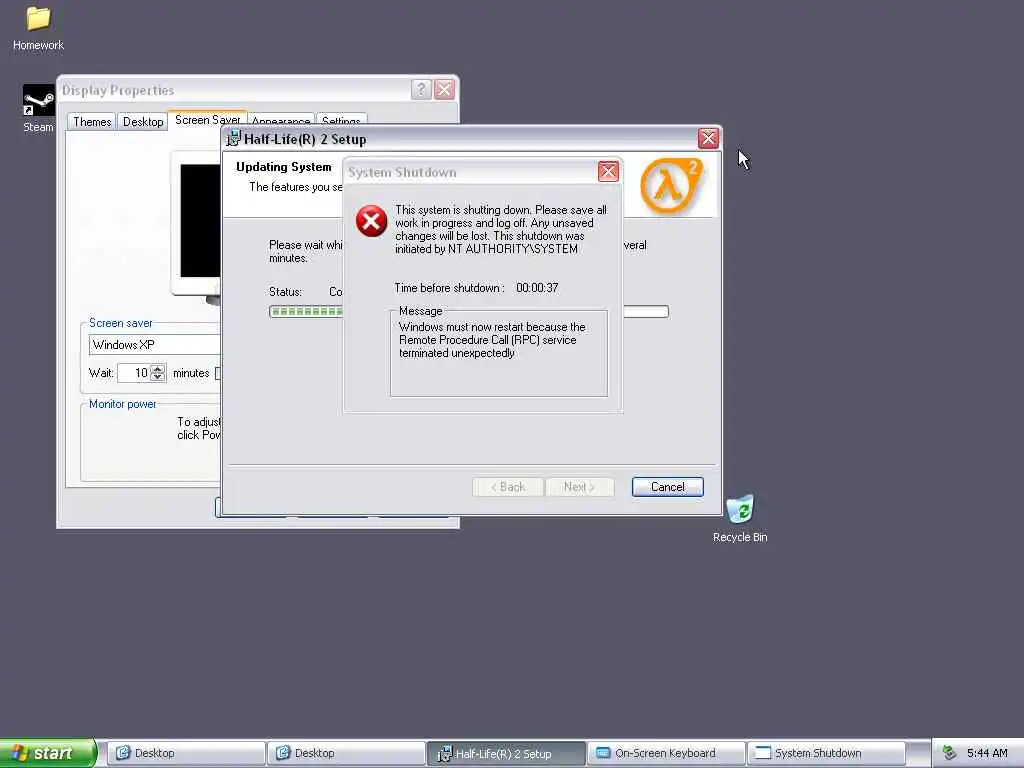
Task: Click 'initiated by NT AUTHORITY\SYSTEM' text
Action: click(x=487, y=249)
